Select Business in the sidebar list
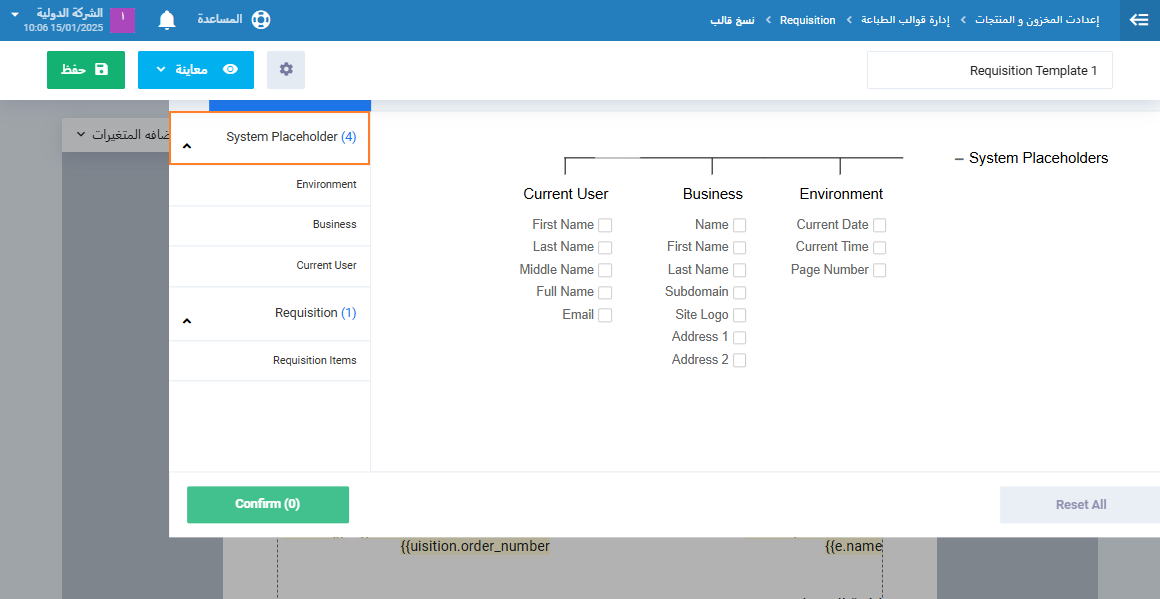 (334, 225)
